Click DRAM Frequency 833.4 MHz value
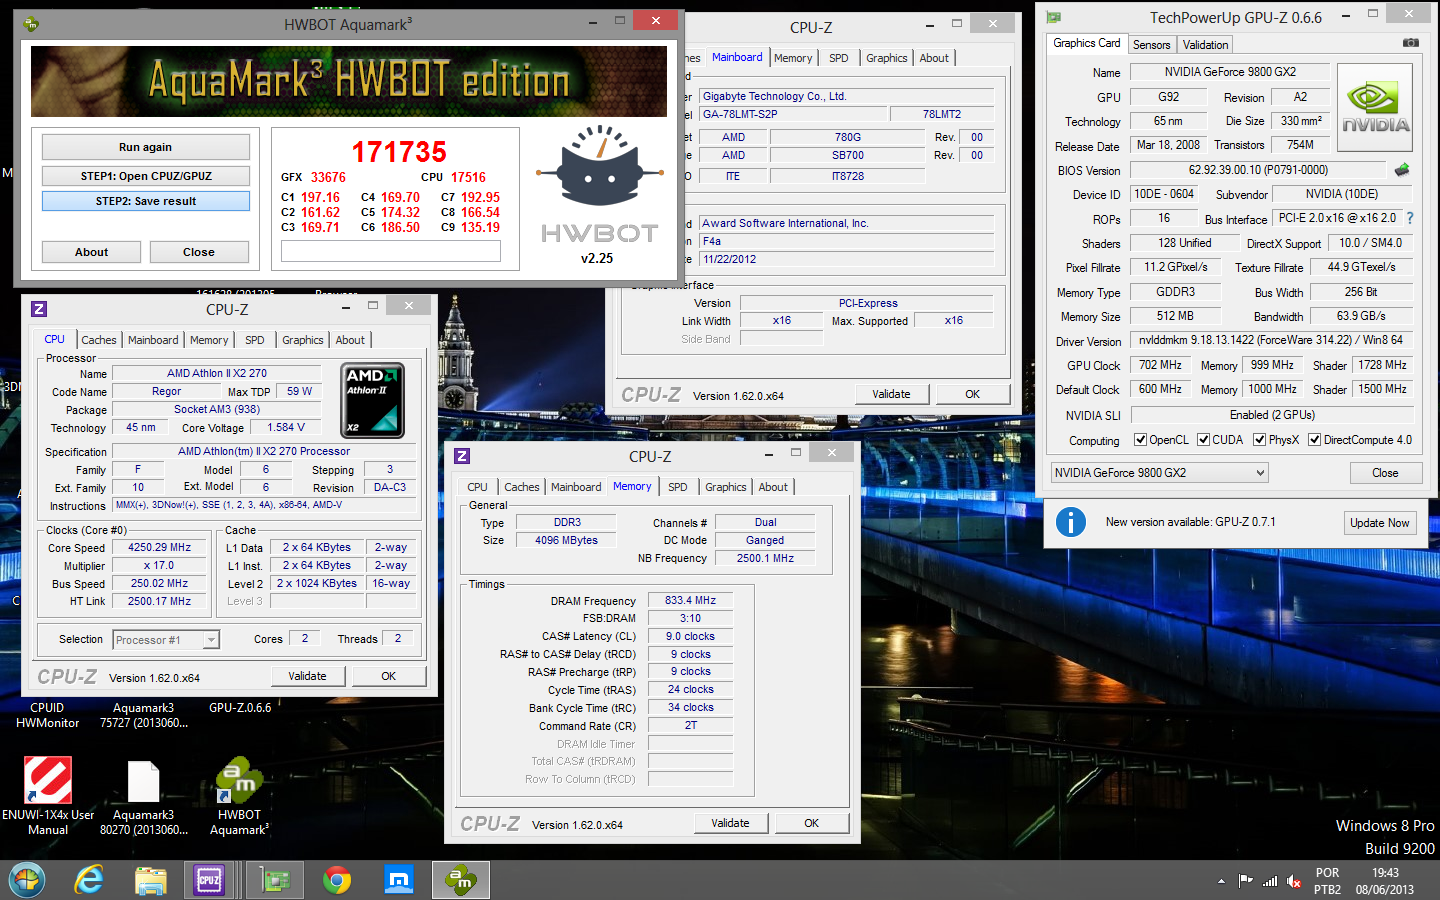The height and width of the screenshot is (900, 1440). click(x=690, y=600)
